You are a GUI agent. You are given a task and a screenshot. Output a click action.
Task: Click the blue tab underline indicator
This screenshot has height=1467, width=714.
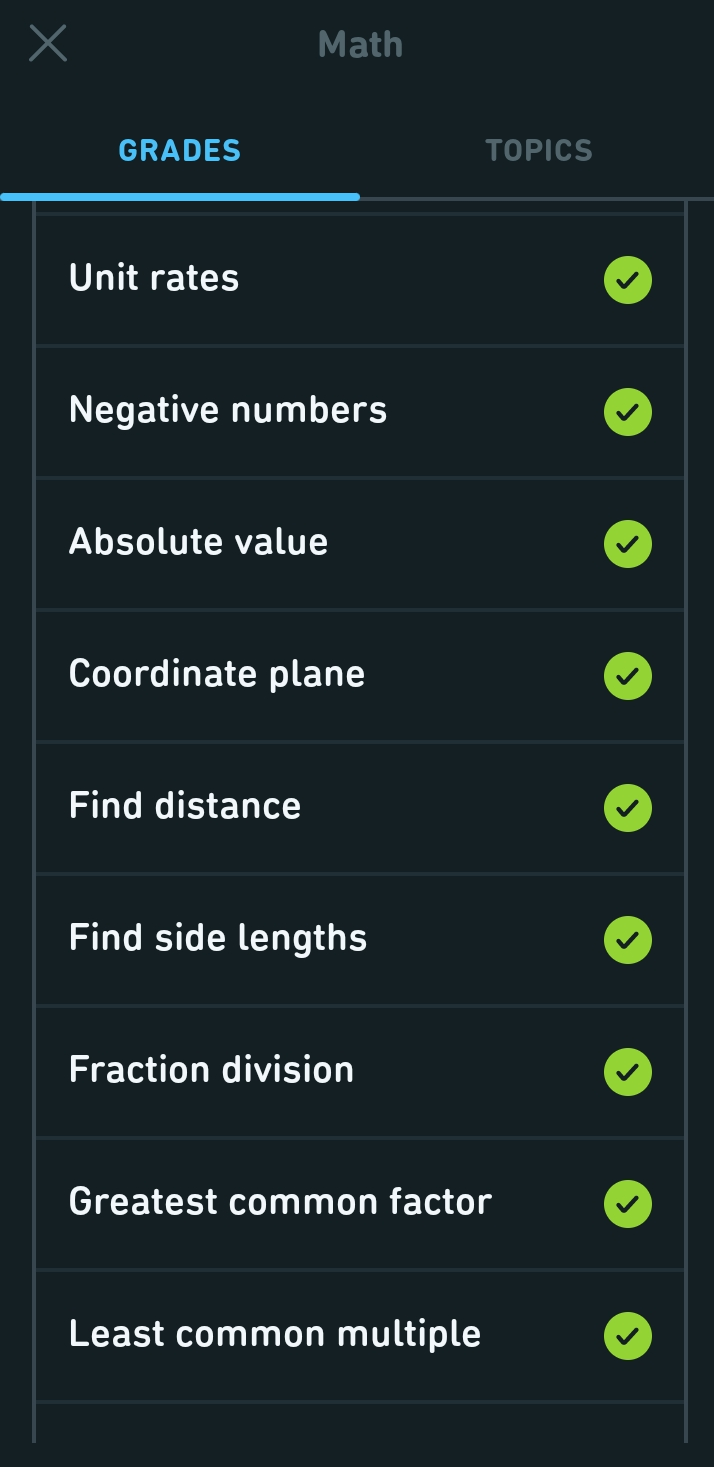179,195
